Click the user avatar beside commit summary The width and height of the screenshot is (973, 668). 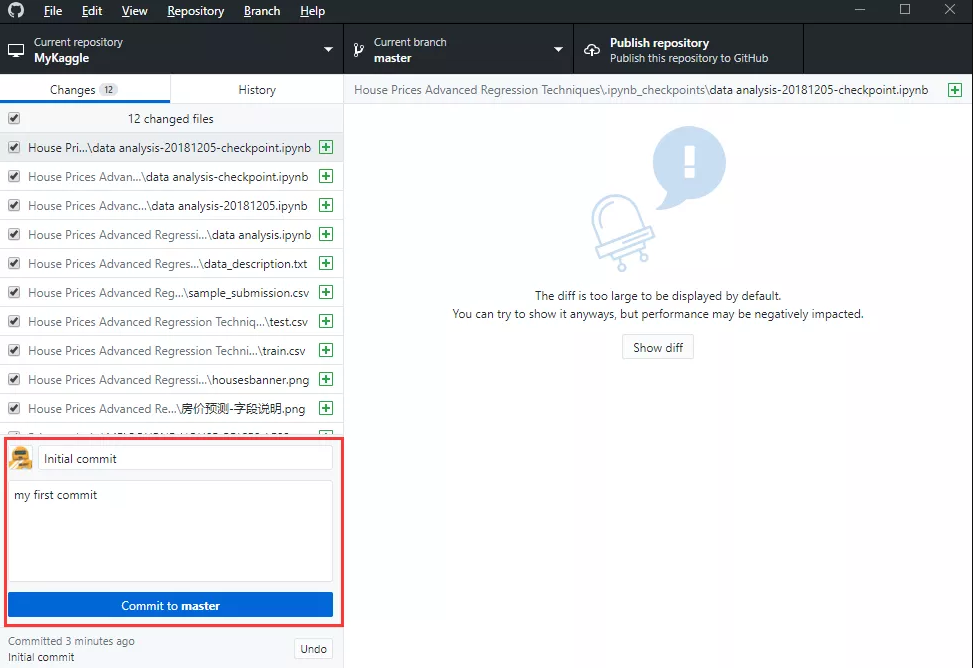pyautogui.click(x=20, y=458)
